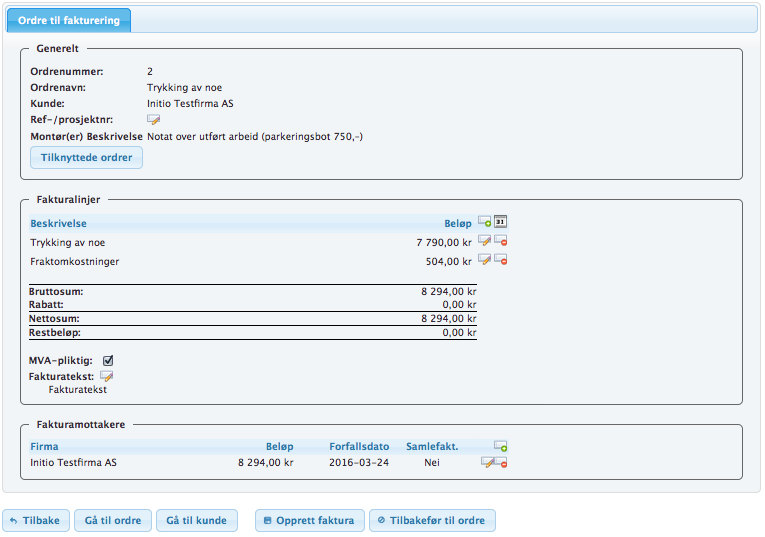765x537 pixels.
Task: Sort by the Beskrivelse column header
Action: click(x=59, y=223)
